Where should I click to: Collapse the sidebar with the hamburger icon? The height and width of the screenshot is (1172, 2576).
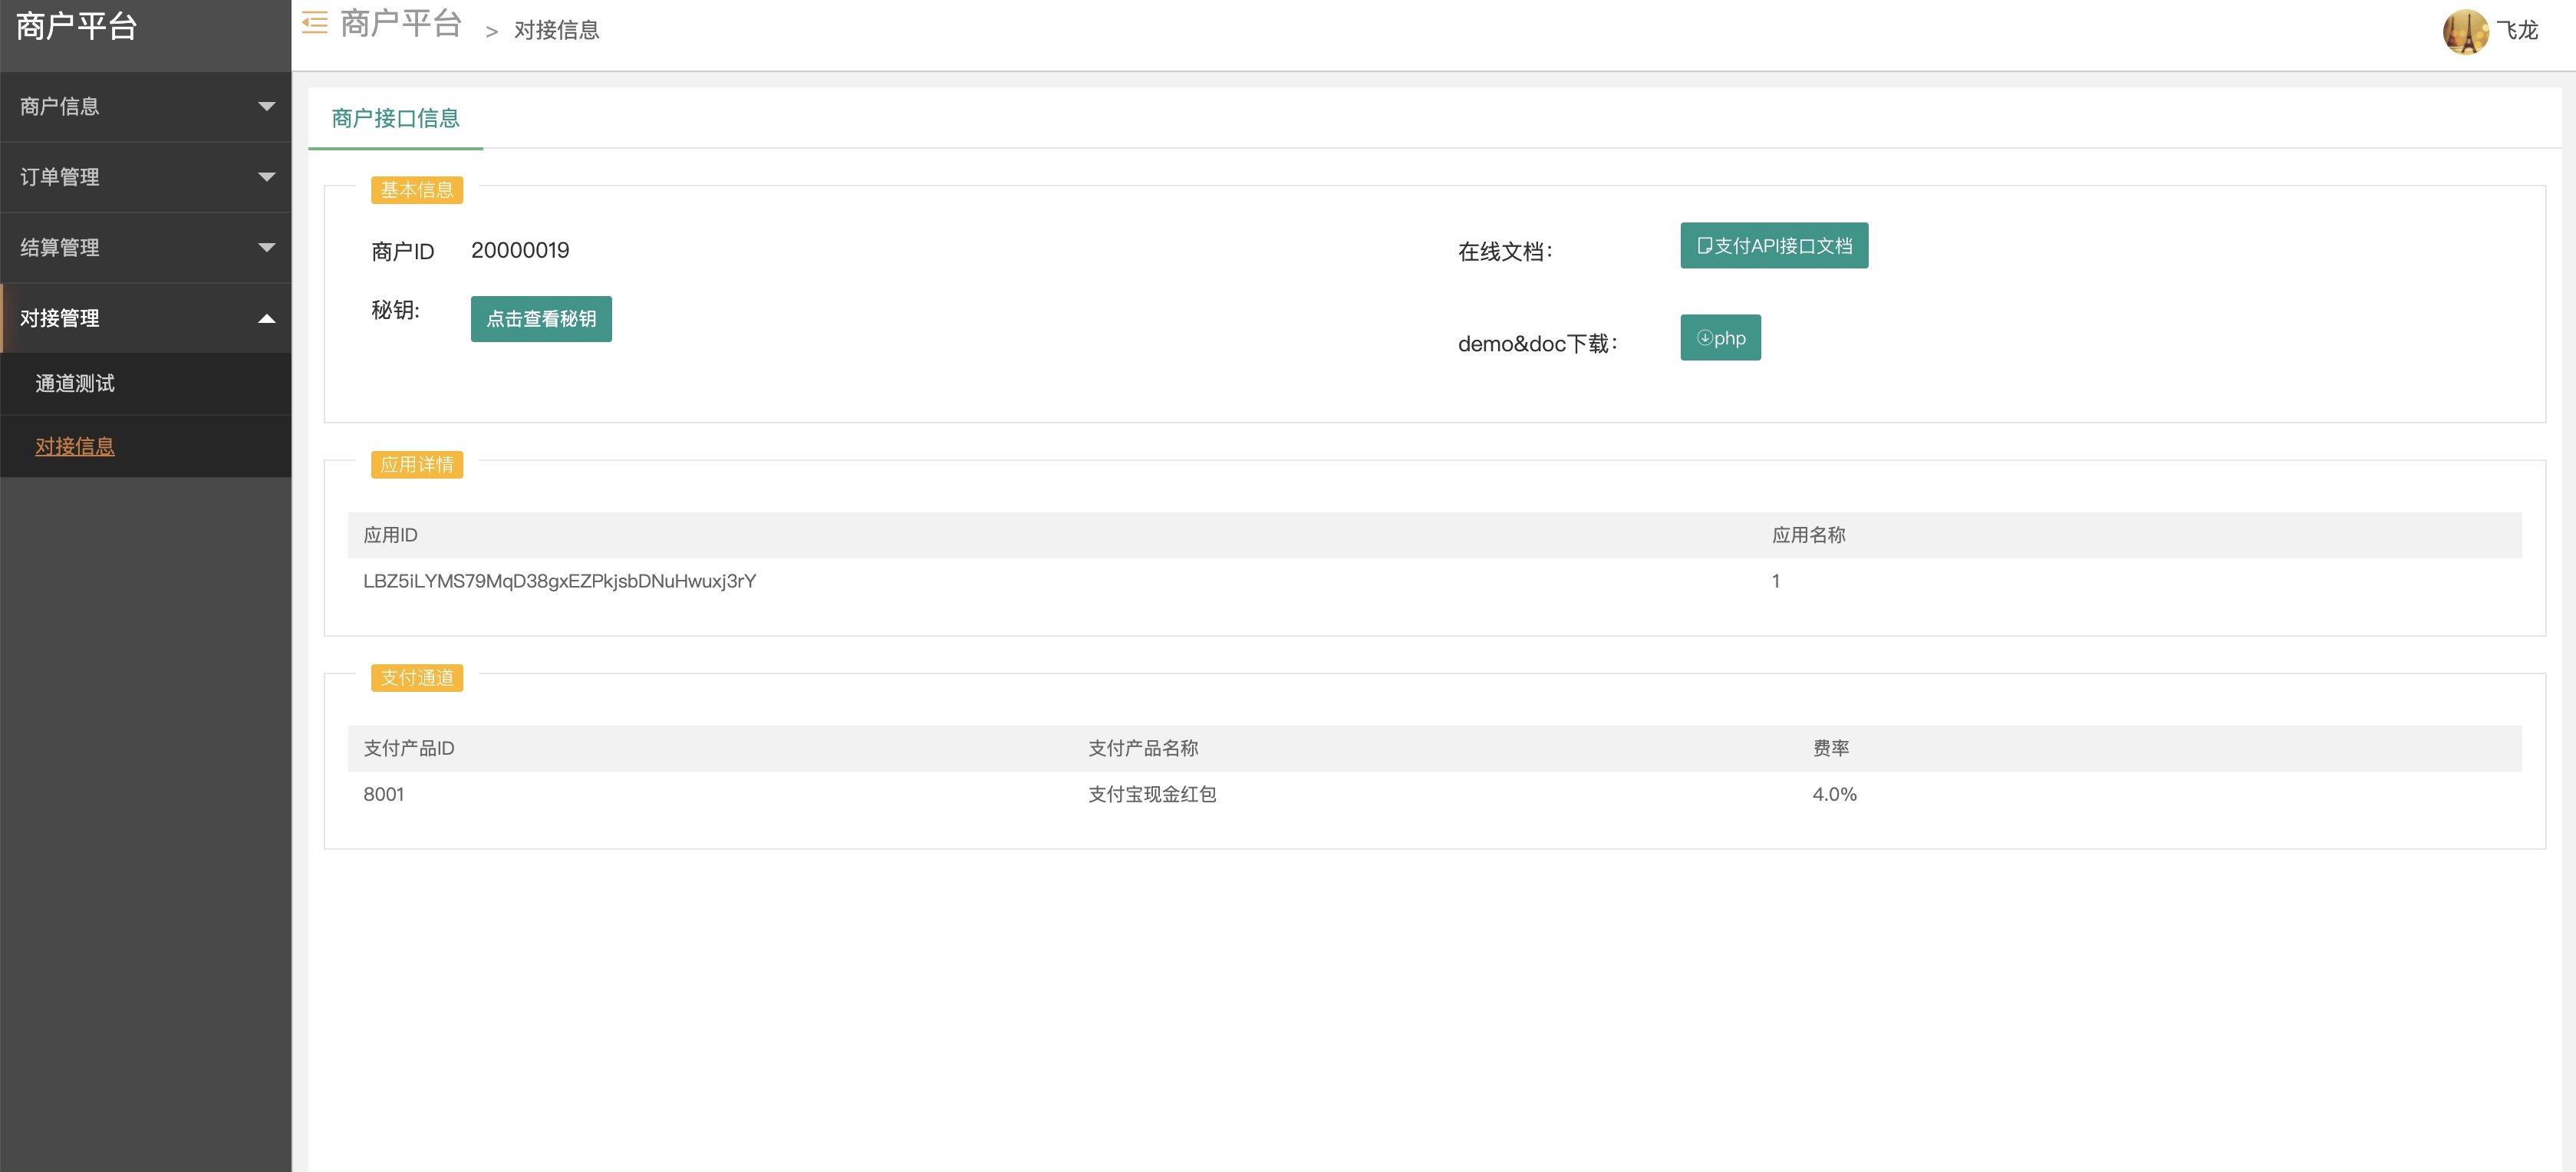(x=315, y=23)
